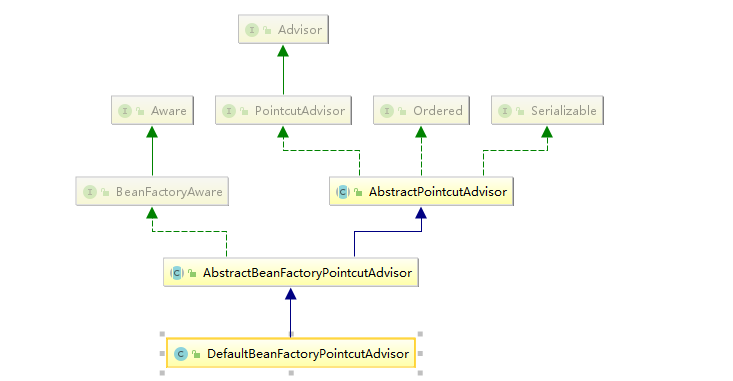Viewport: 733px width, 381px height.
Task: Click the interface icon on Serializable
Action: pyautogui.click(x=505, y=111)
